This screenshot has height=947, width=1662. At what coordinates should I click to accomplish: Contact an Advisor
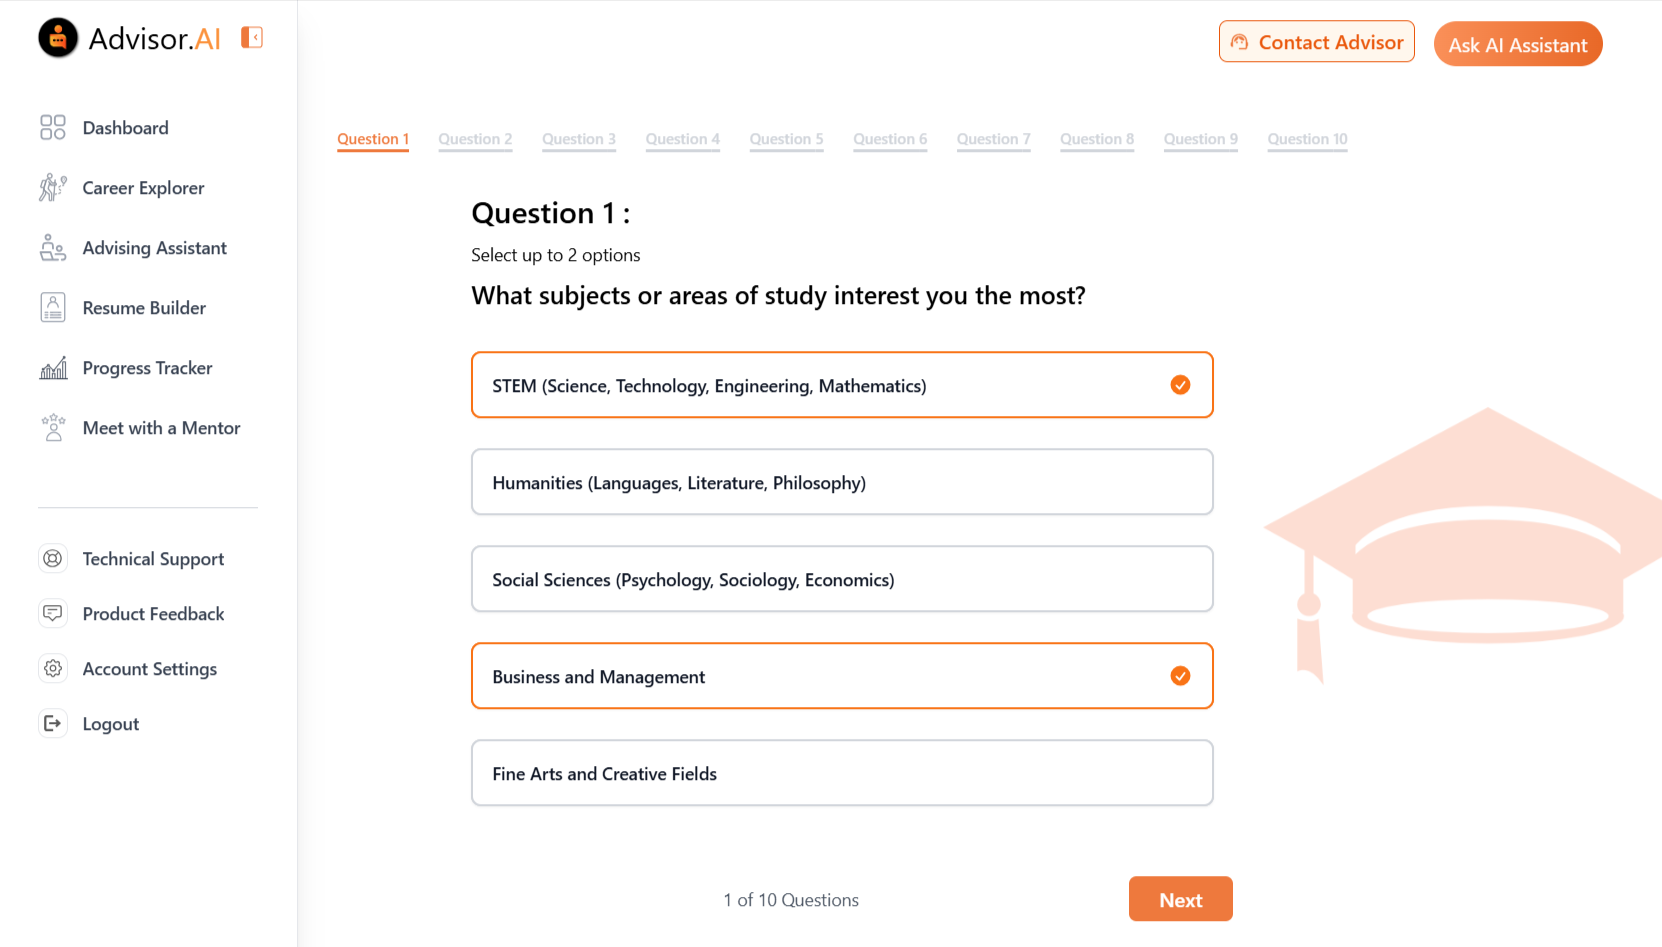click(x=1316, y=41)
